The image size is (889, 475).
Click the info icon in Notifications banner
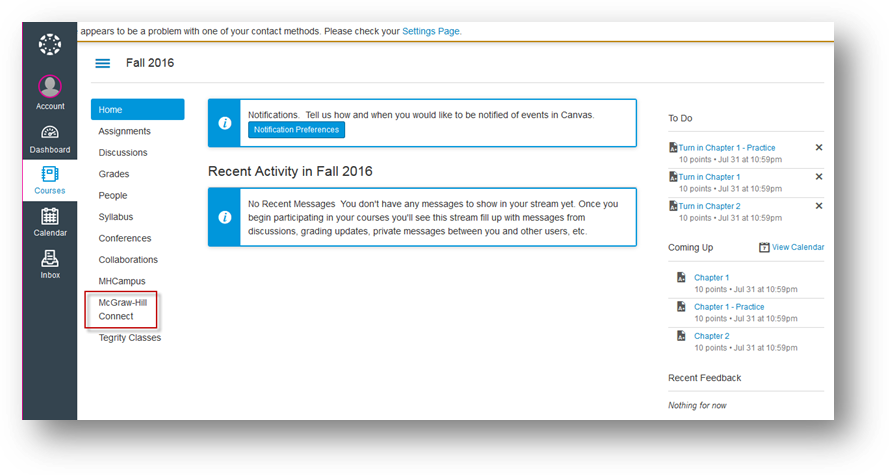click(225, 122)
